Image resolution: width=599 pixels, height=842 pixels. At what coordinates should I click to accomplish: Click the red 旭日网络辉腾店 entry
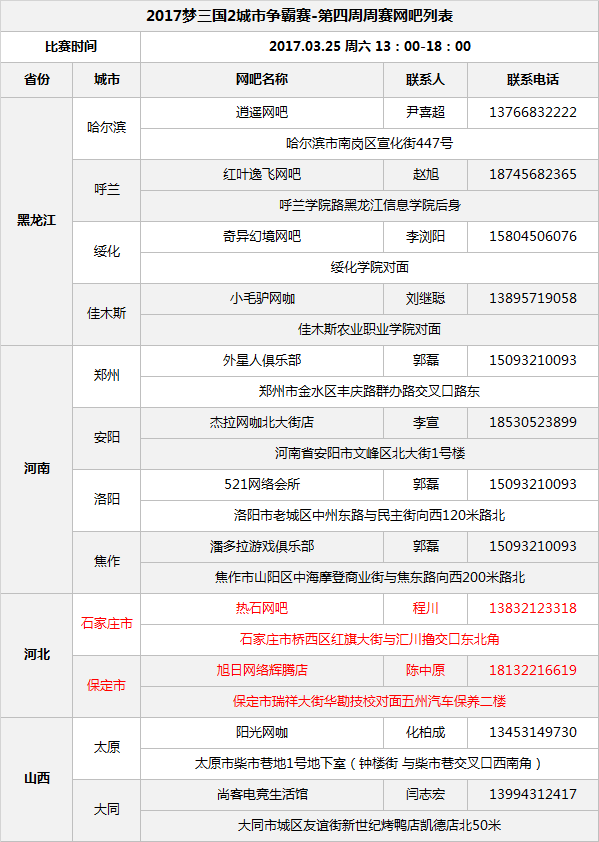tap(262, 671)
